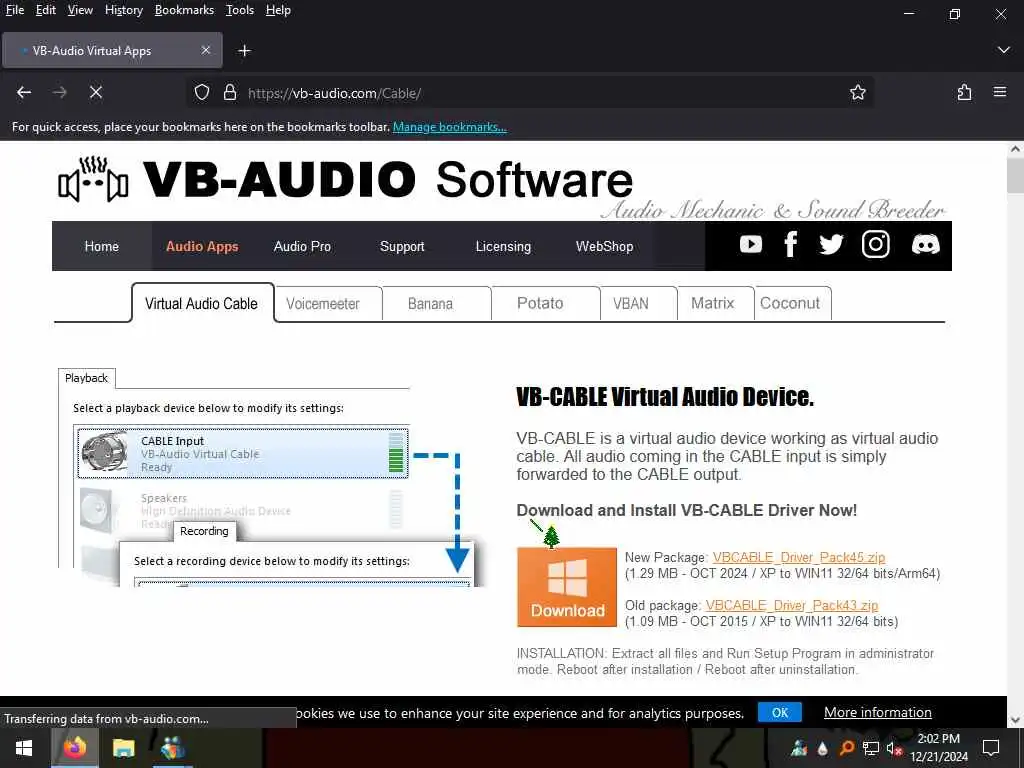
Task: List all tabs with the chevron
Action: click(1004, 50)
